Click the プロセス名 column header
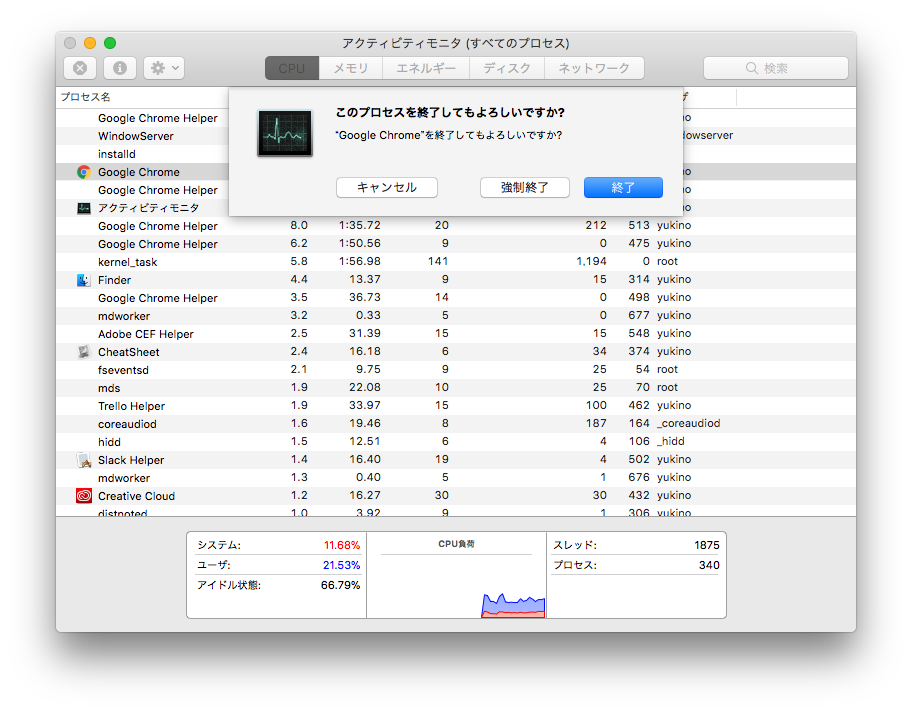912x712 pixels. tap(86, 97)
